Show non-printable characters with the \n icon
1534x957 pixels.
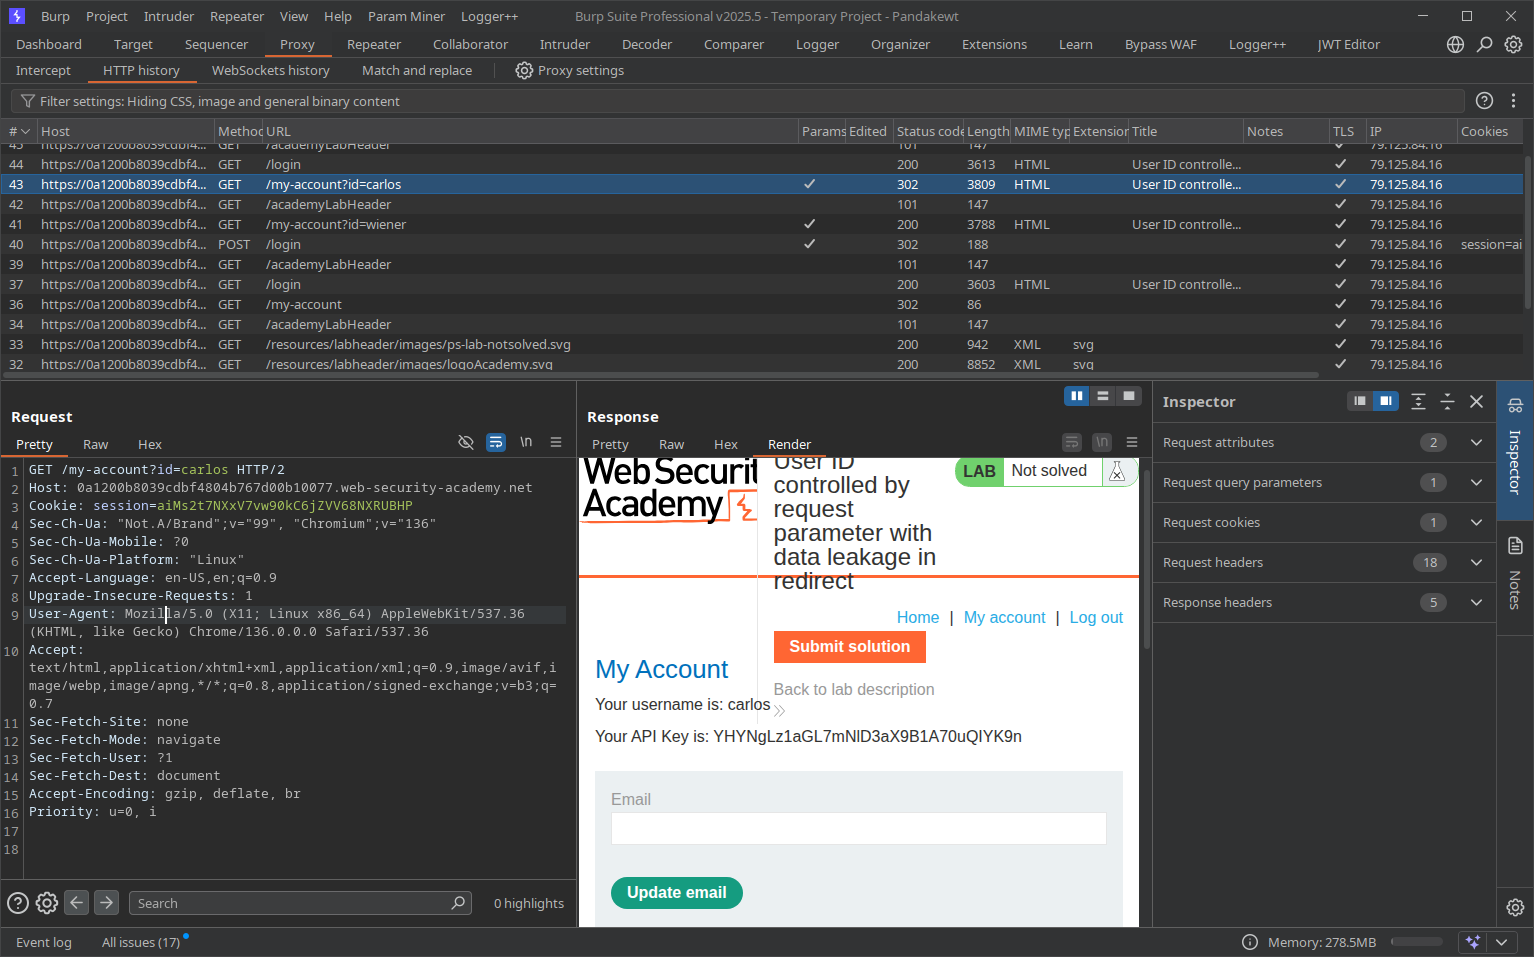click(526, 441)
